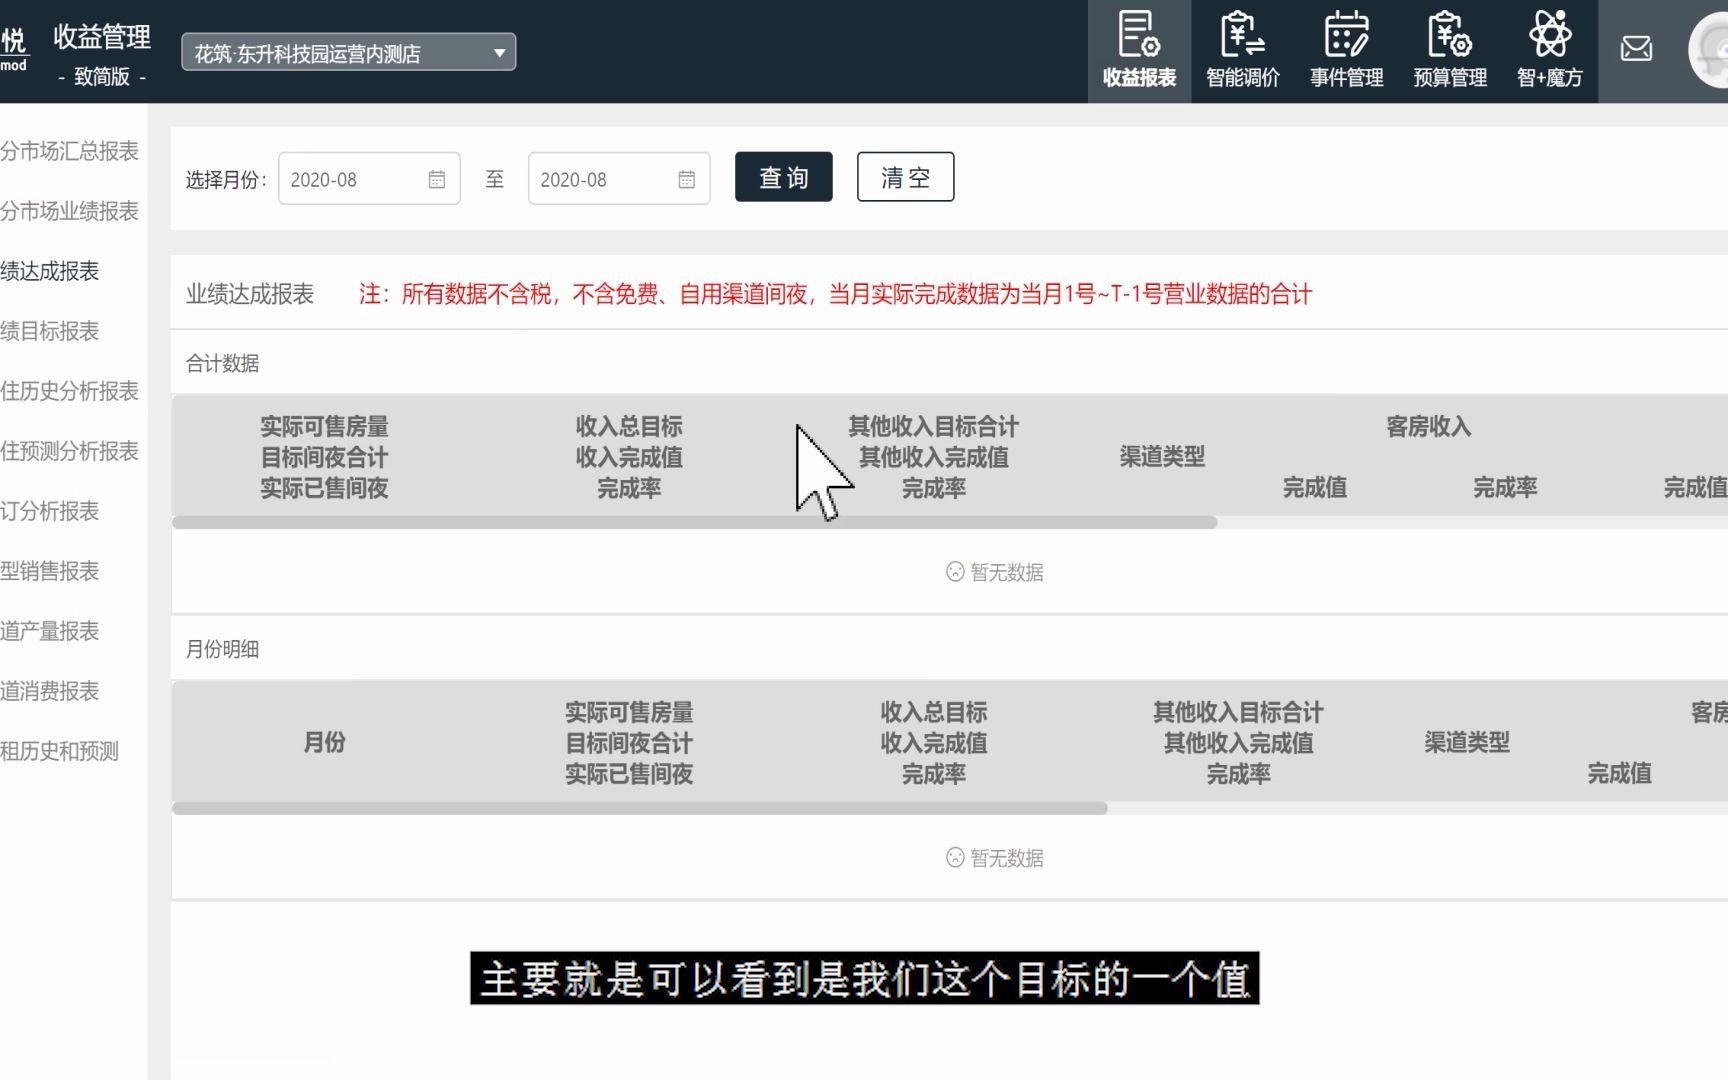This screenshot has height=1080, width=1728.
Task: Click the 月份明细 section label
Action: [x=222, y=649]
